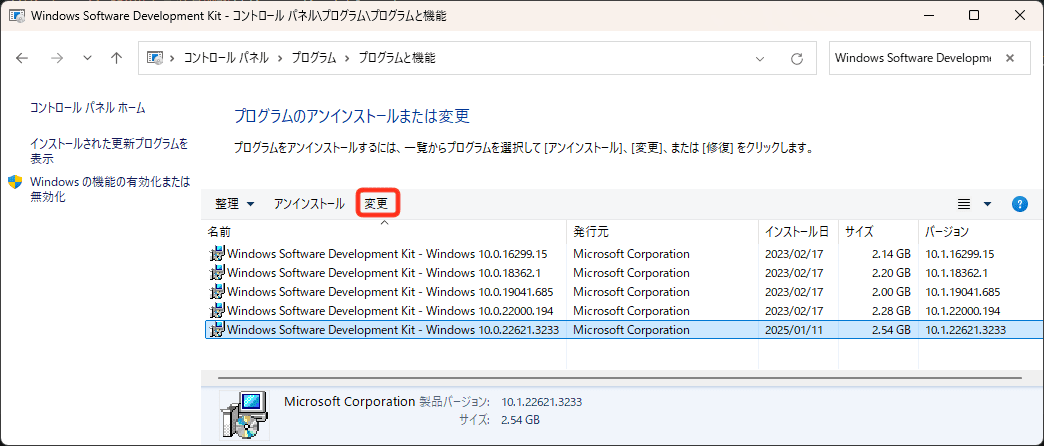Click install date 2025/01/11

(x=794, y=330)
